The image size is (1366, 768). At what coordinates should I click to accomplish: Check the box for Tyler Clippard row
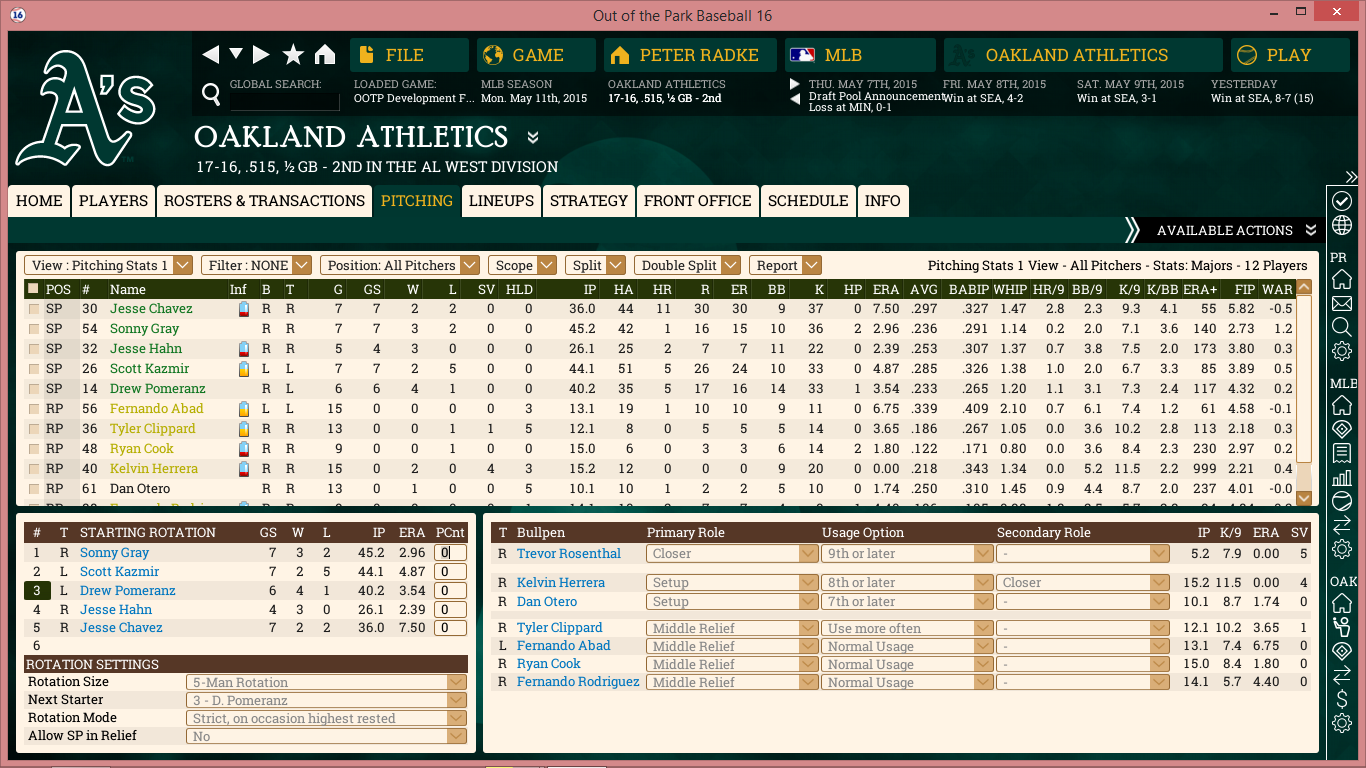pos(35,429)
